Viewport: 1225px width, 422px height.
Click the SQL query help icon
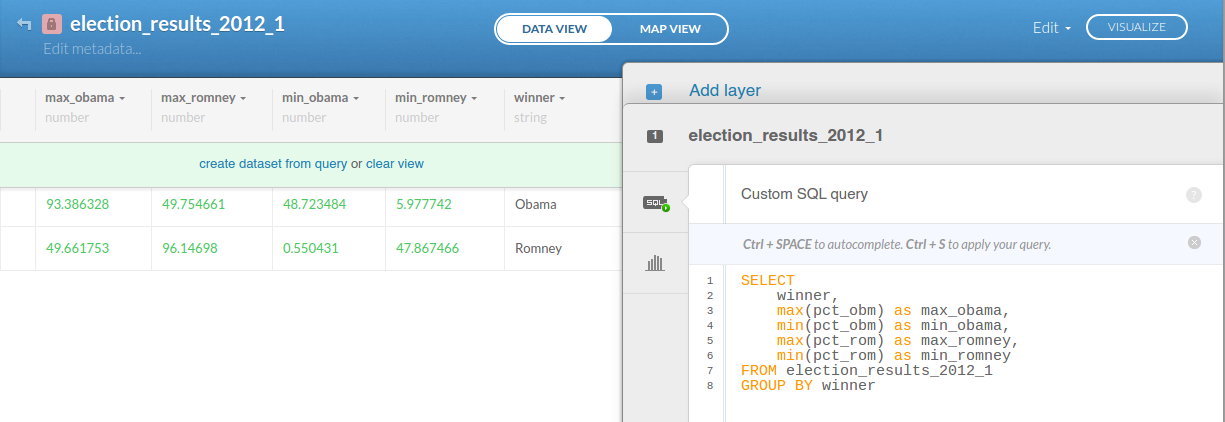[1193, 195]
